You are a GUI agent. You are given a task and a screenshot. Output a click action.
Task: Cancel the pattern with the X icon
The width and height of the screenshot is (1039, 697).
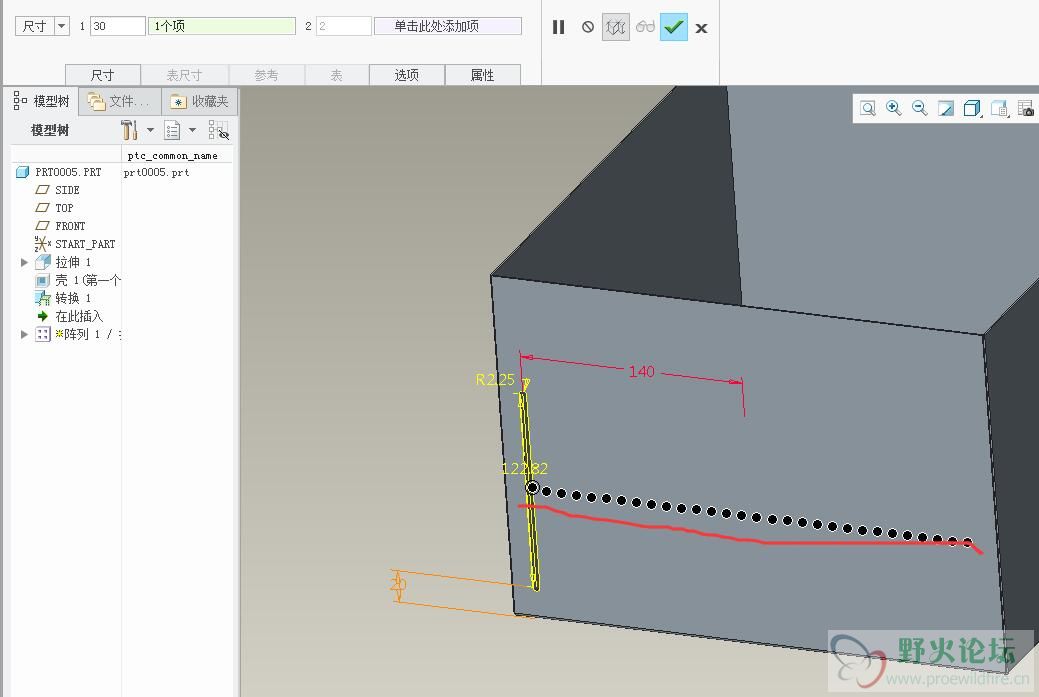(702, 28)
